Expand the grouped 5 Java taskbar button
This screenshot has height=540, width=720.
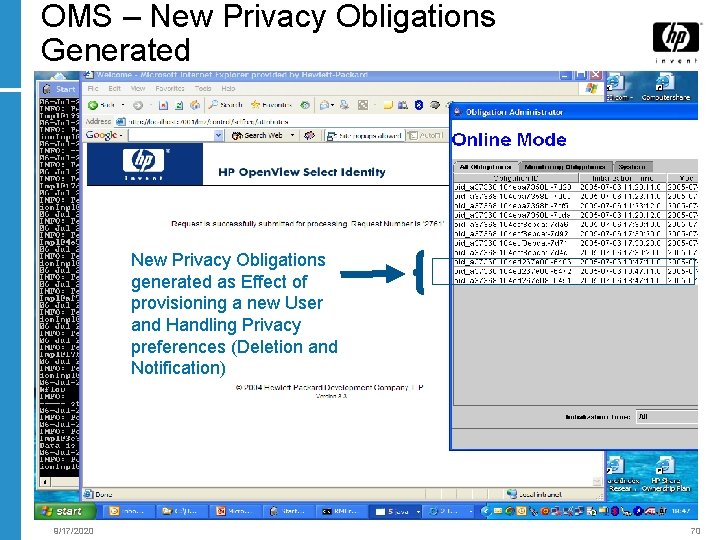(397, 511)
